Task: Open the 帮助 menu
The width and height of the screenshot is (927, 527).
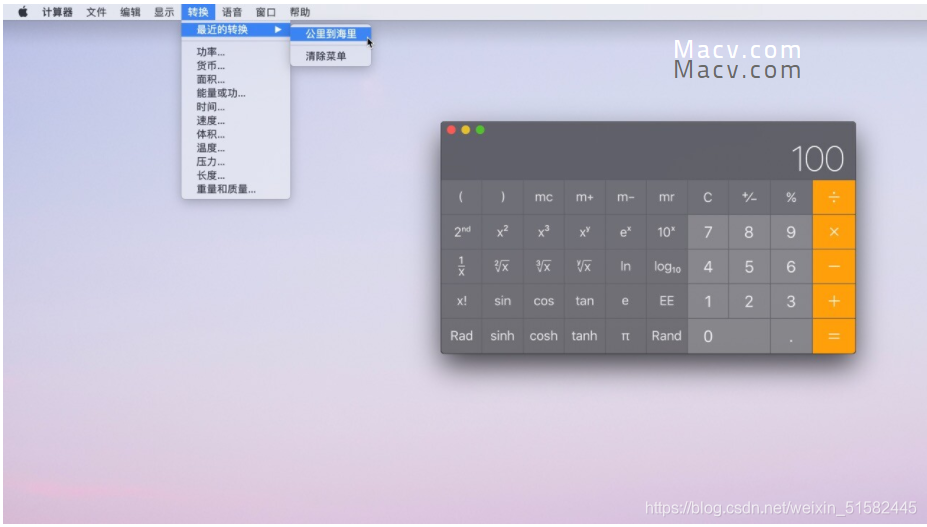Action: [x=300, y=12]
